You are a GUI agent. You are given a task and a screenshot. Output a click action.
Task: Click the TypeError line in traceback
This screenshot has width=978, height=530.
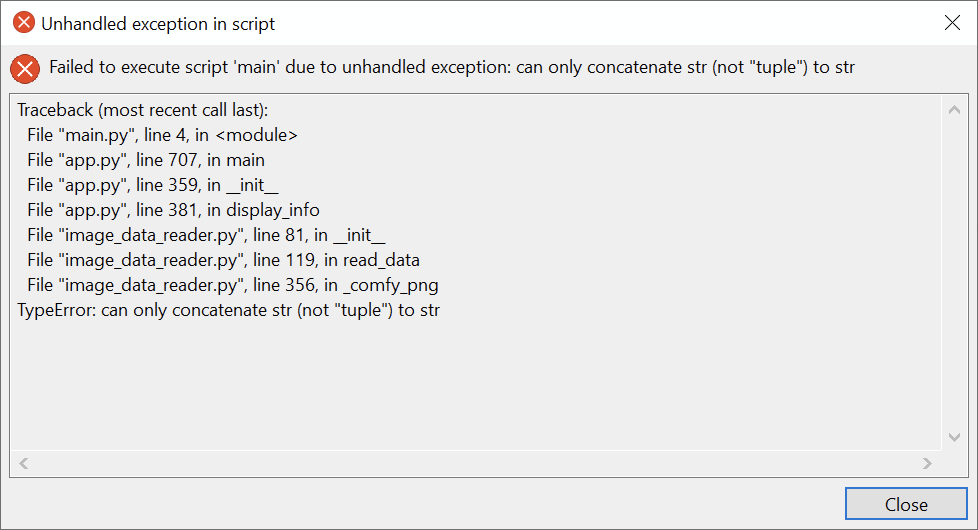pos(228,310)
